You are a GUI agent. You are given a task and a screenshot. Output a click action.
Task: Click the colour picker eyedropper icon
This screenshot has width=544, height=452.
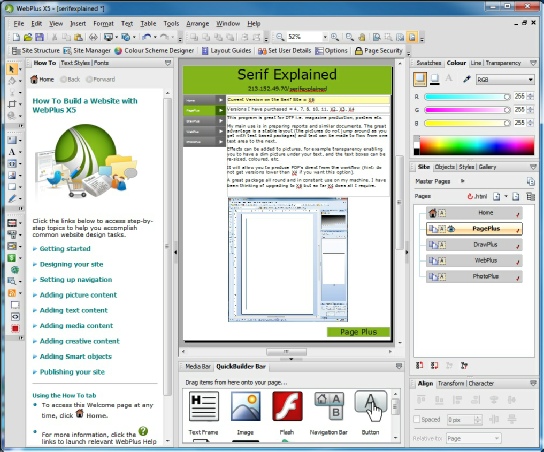click(x=467, y=79)
